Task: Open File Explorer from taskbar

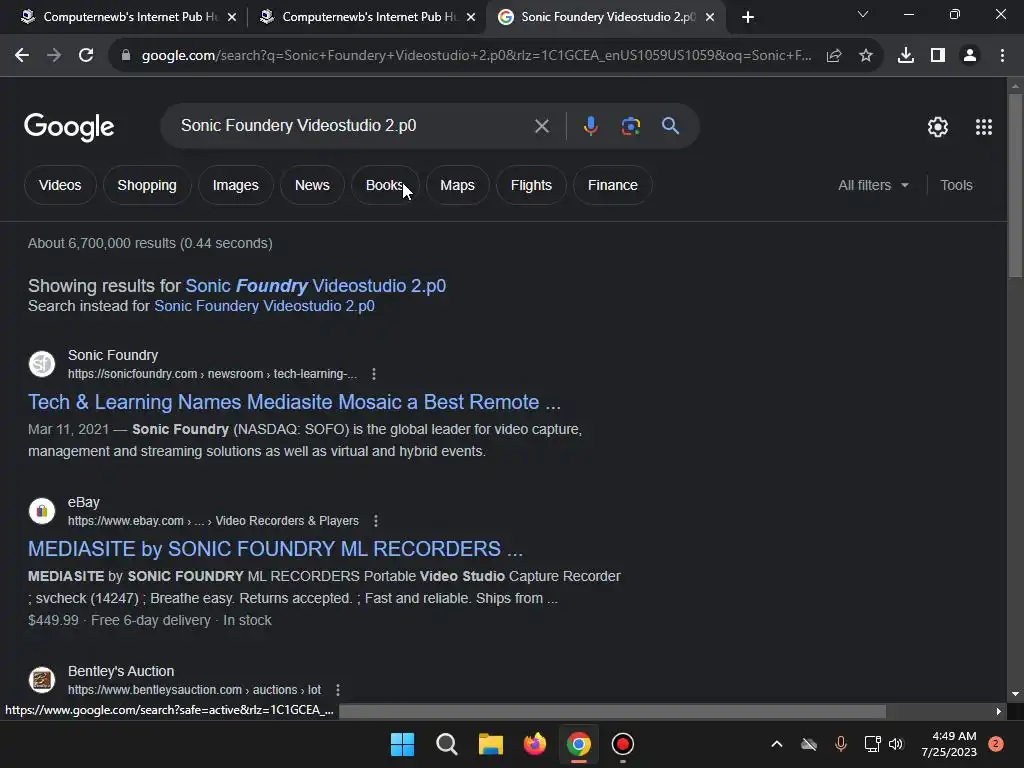Action: tap(490, 744)
